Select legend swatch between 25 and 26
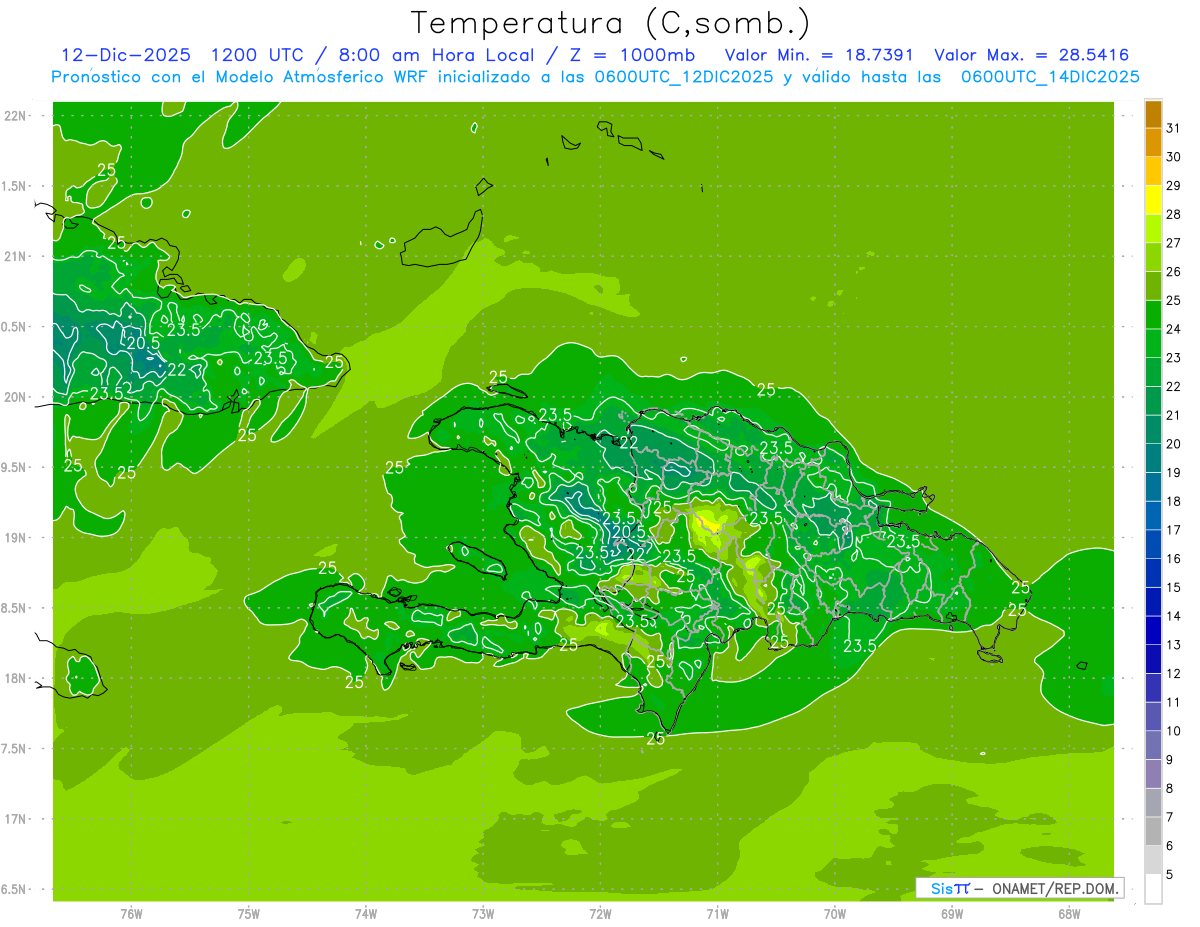 [x=1153, y=286]
